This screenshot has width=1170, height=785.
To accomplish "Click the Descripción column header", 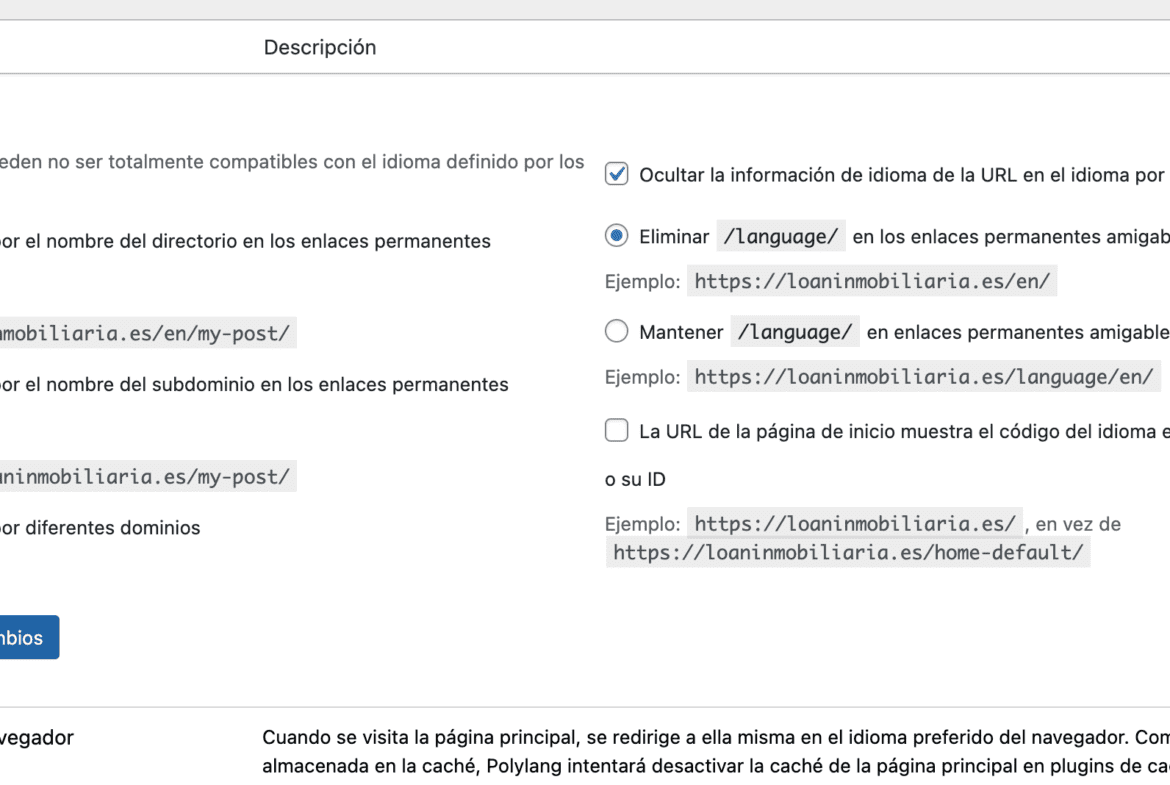I will [x=320, y=47].
